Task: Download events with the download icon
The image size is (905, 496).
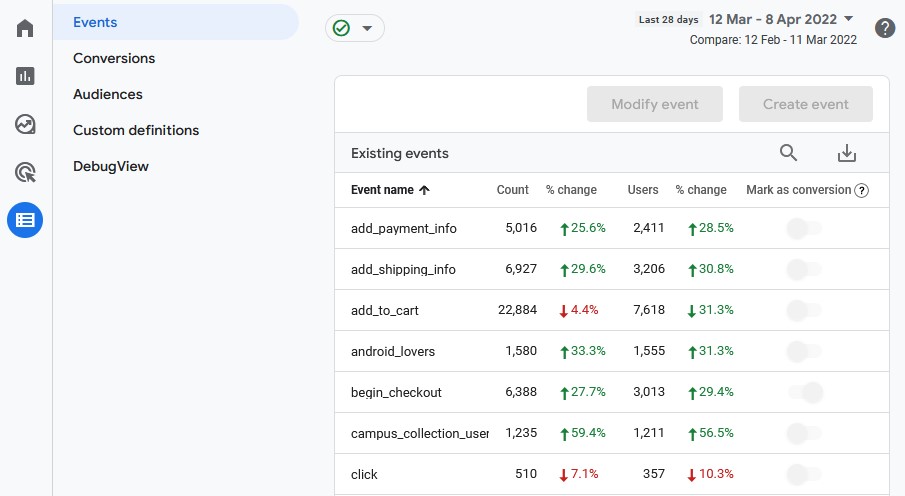Action: (x=847, y=153)
